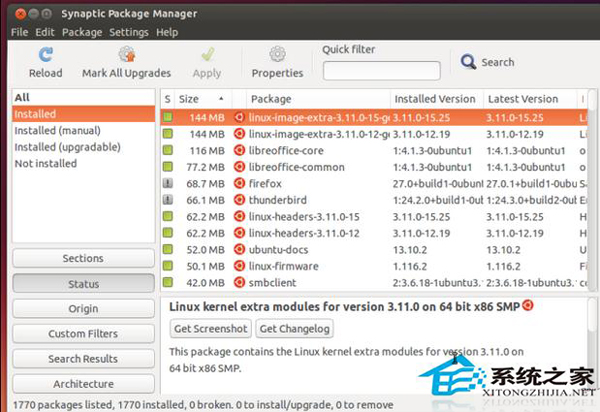Select the smbclient package row
600x412 pixels.
374,282
